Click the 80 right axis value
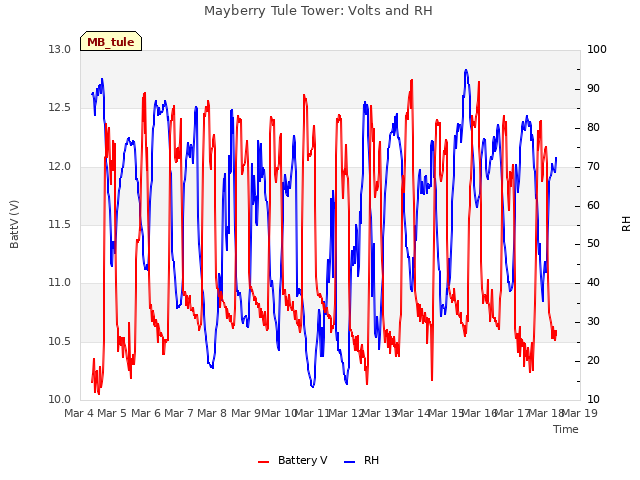 tap(593, 128)
